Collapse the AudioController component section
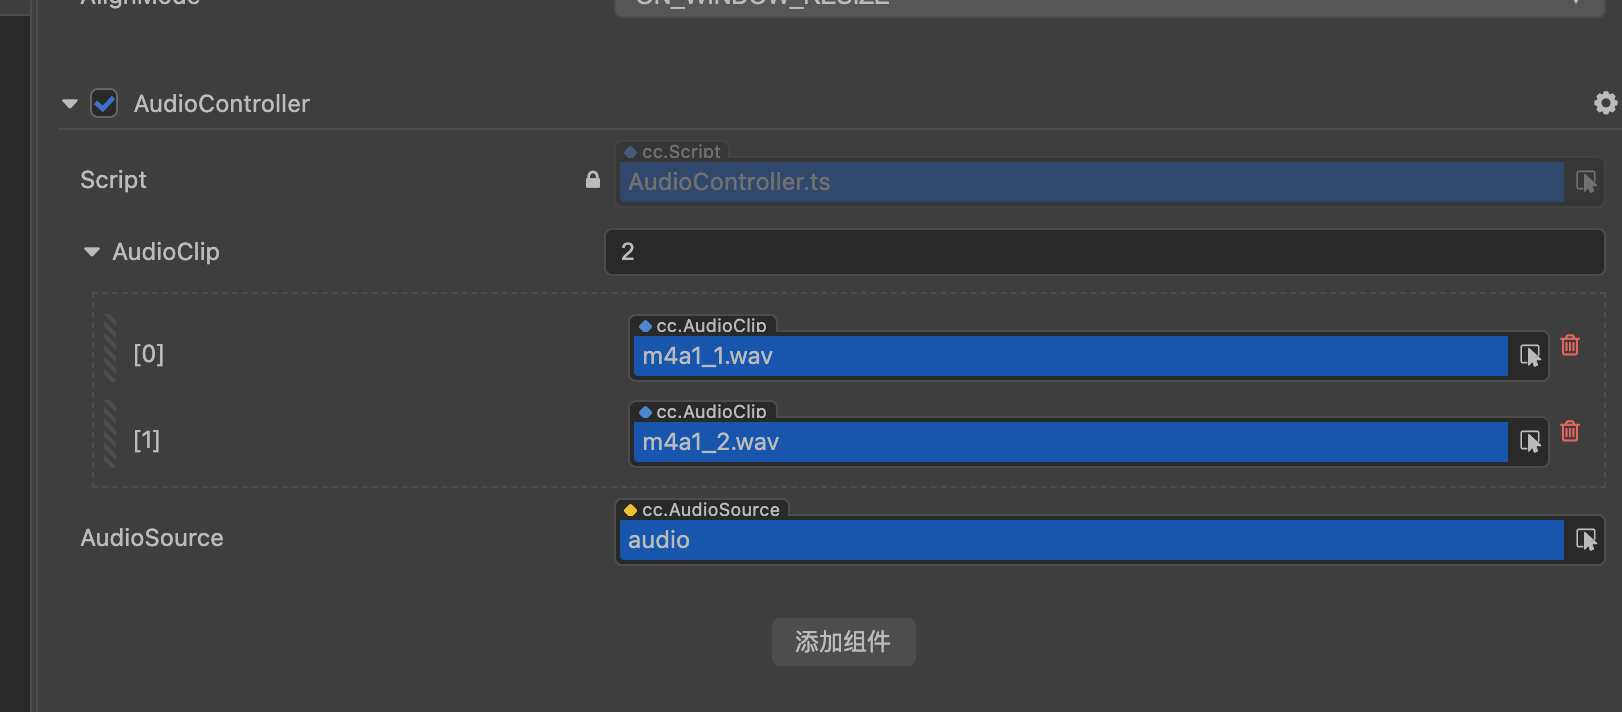This screenshot has width=1622, height=712. coord(70,104)
